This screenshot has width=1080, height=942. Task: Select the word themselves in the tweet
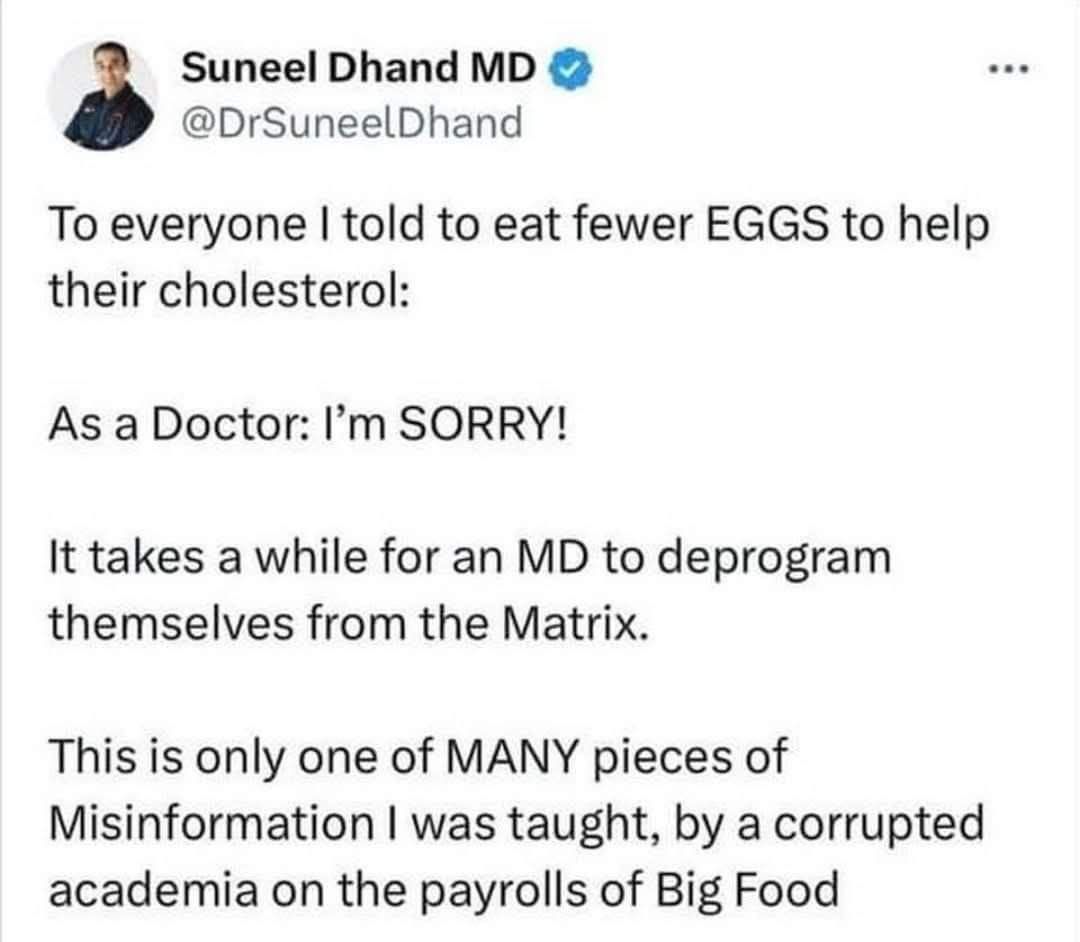[x=172, y=624]
